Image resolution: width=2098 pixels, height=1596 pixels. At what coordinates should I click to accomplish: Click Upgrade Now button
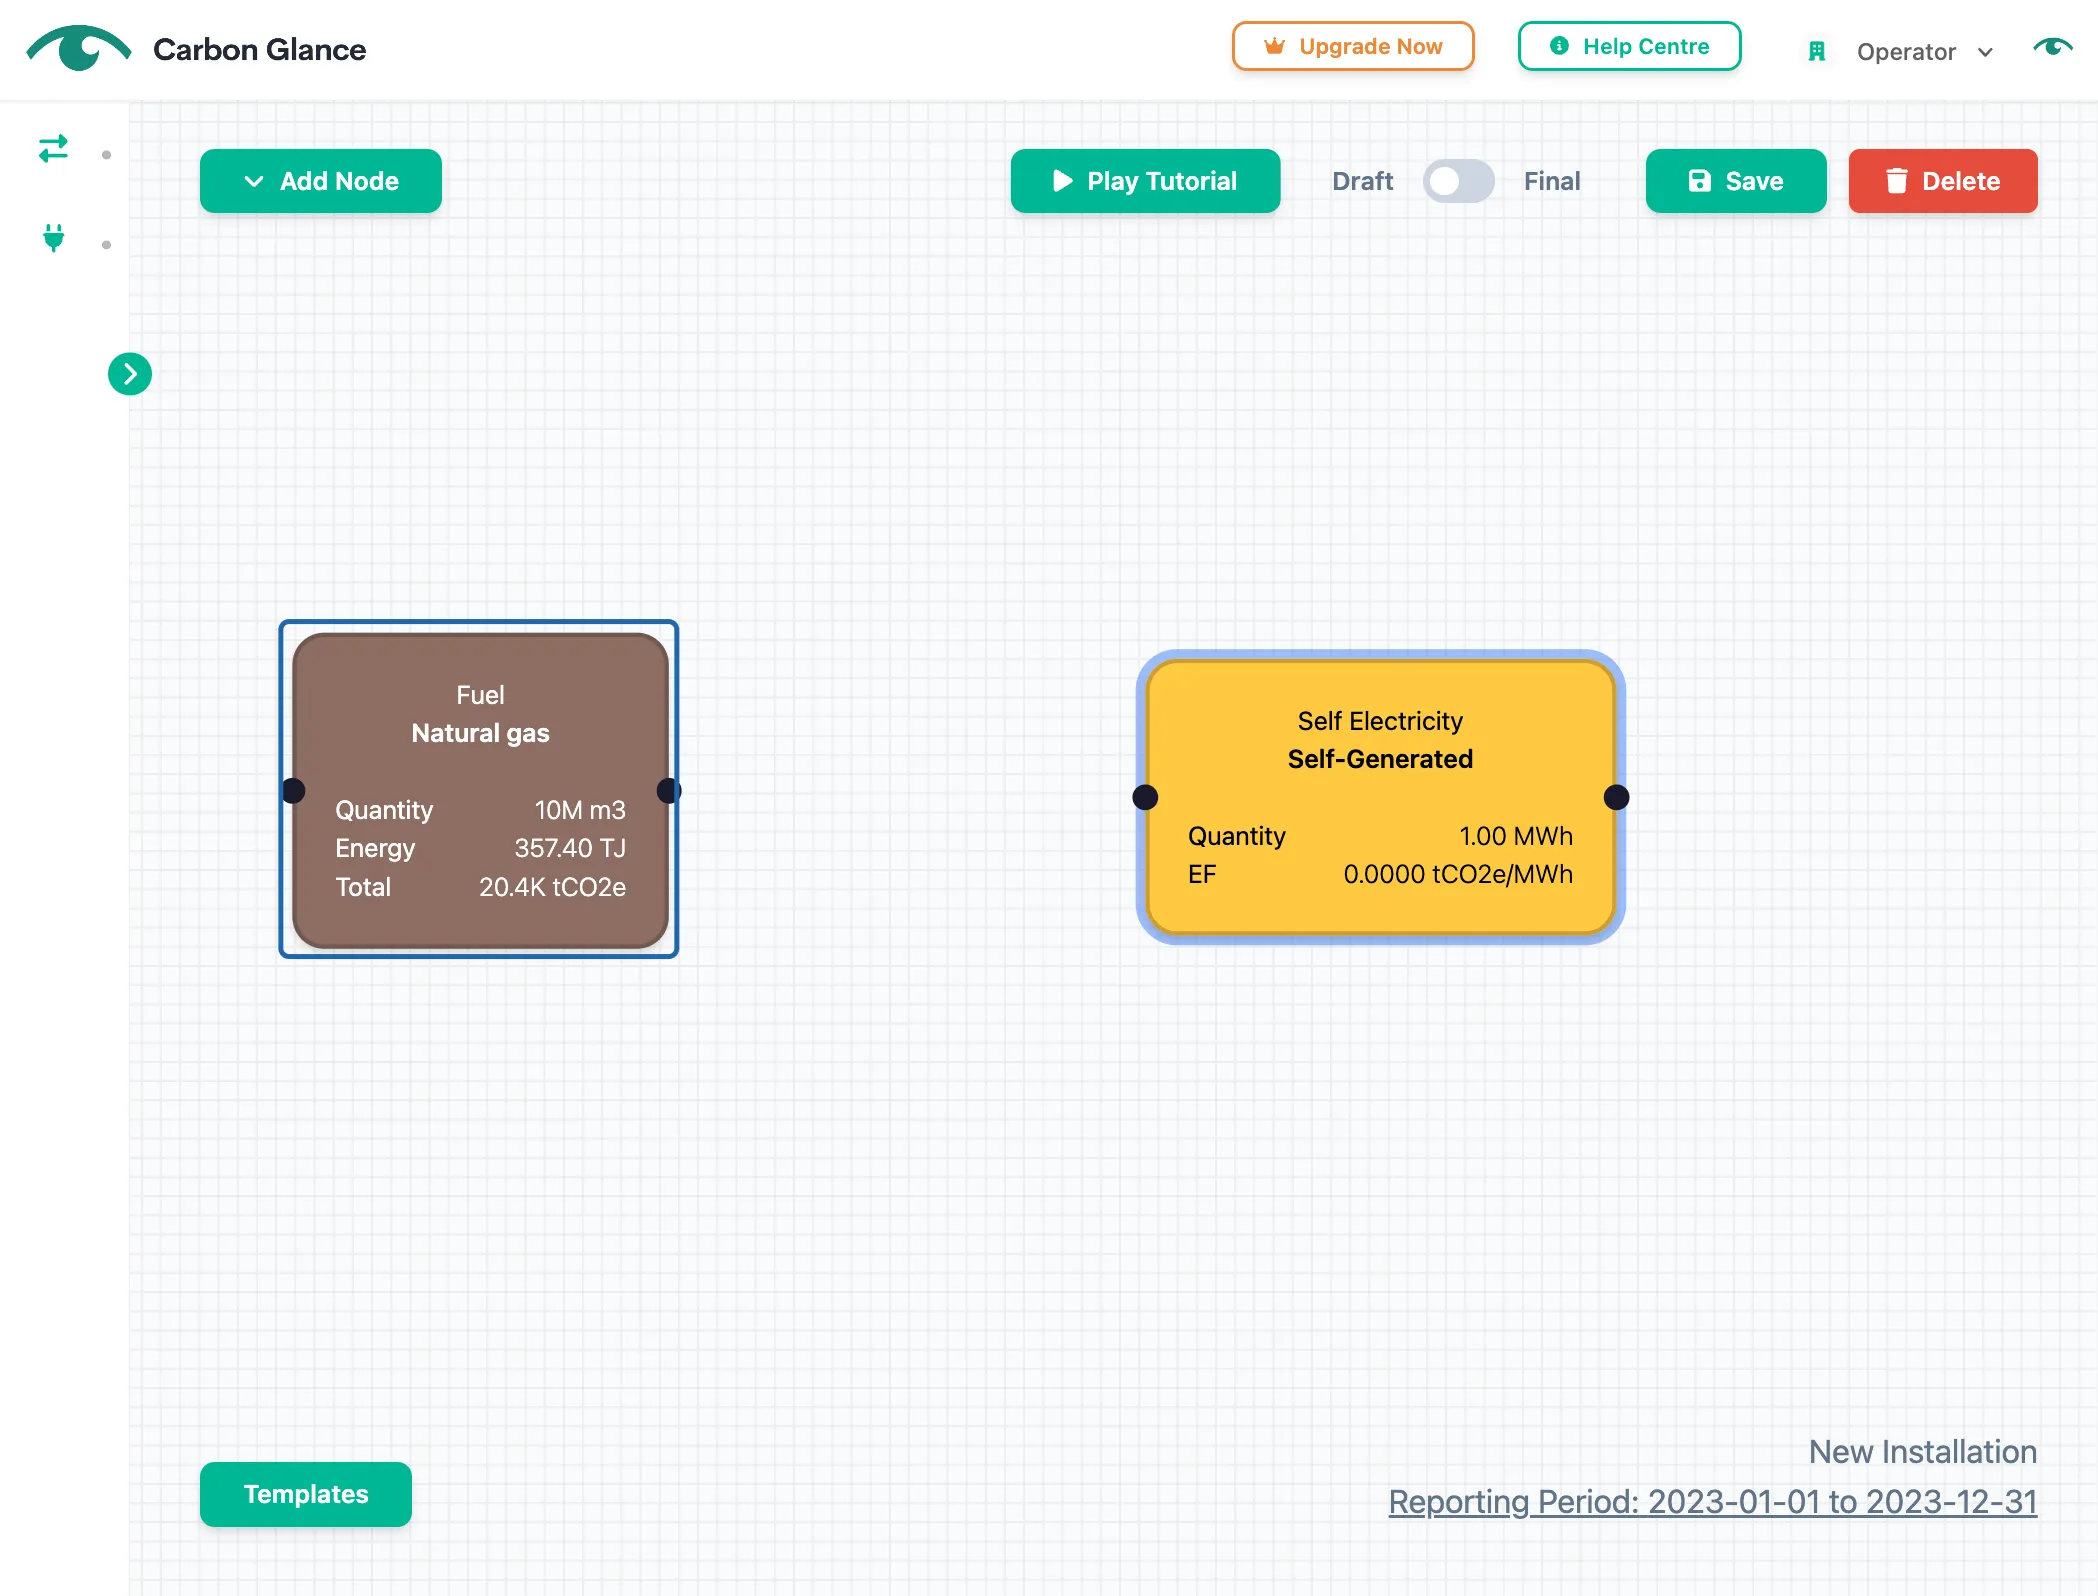(1353, 46)
